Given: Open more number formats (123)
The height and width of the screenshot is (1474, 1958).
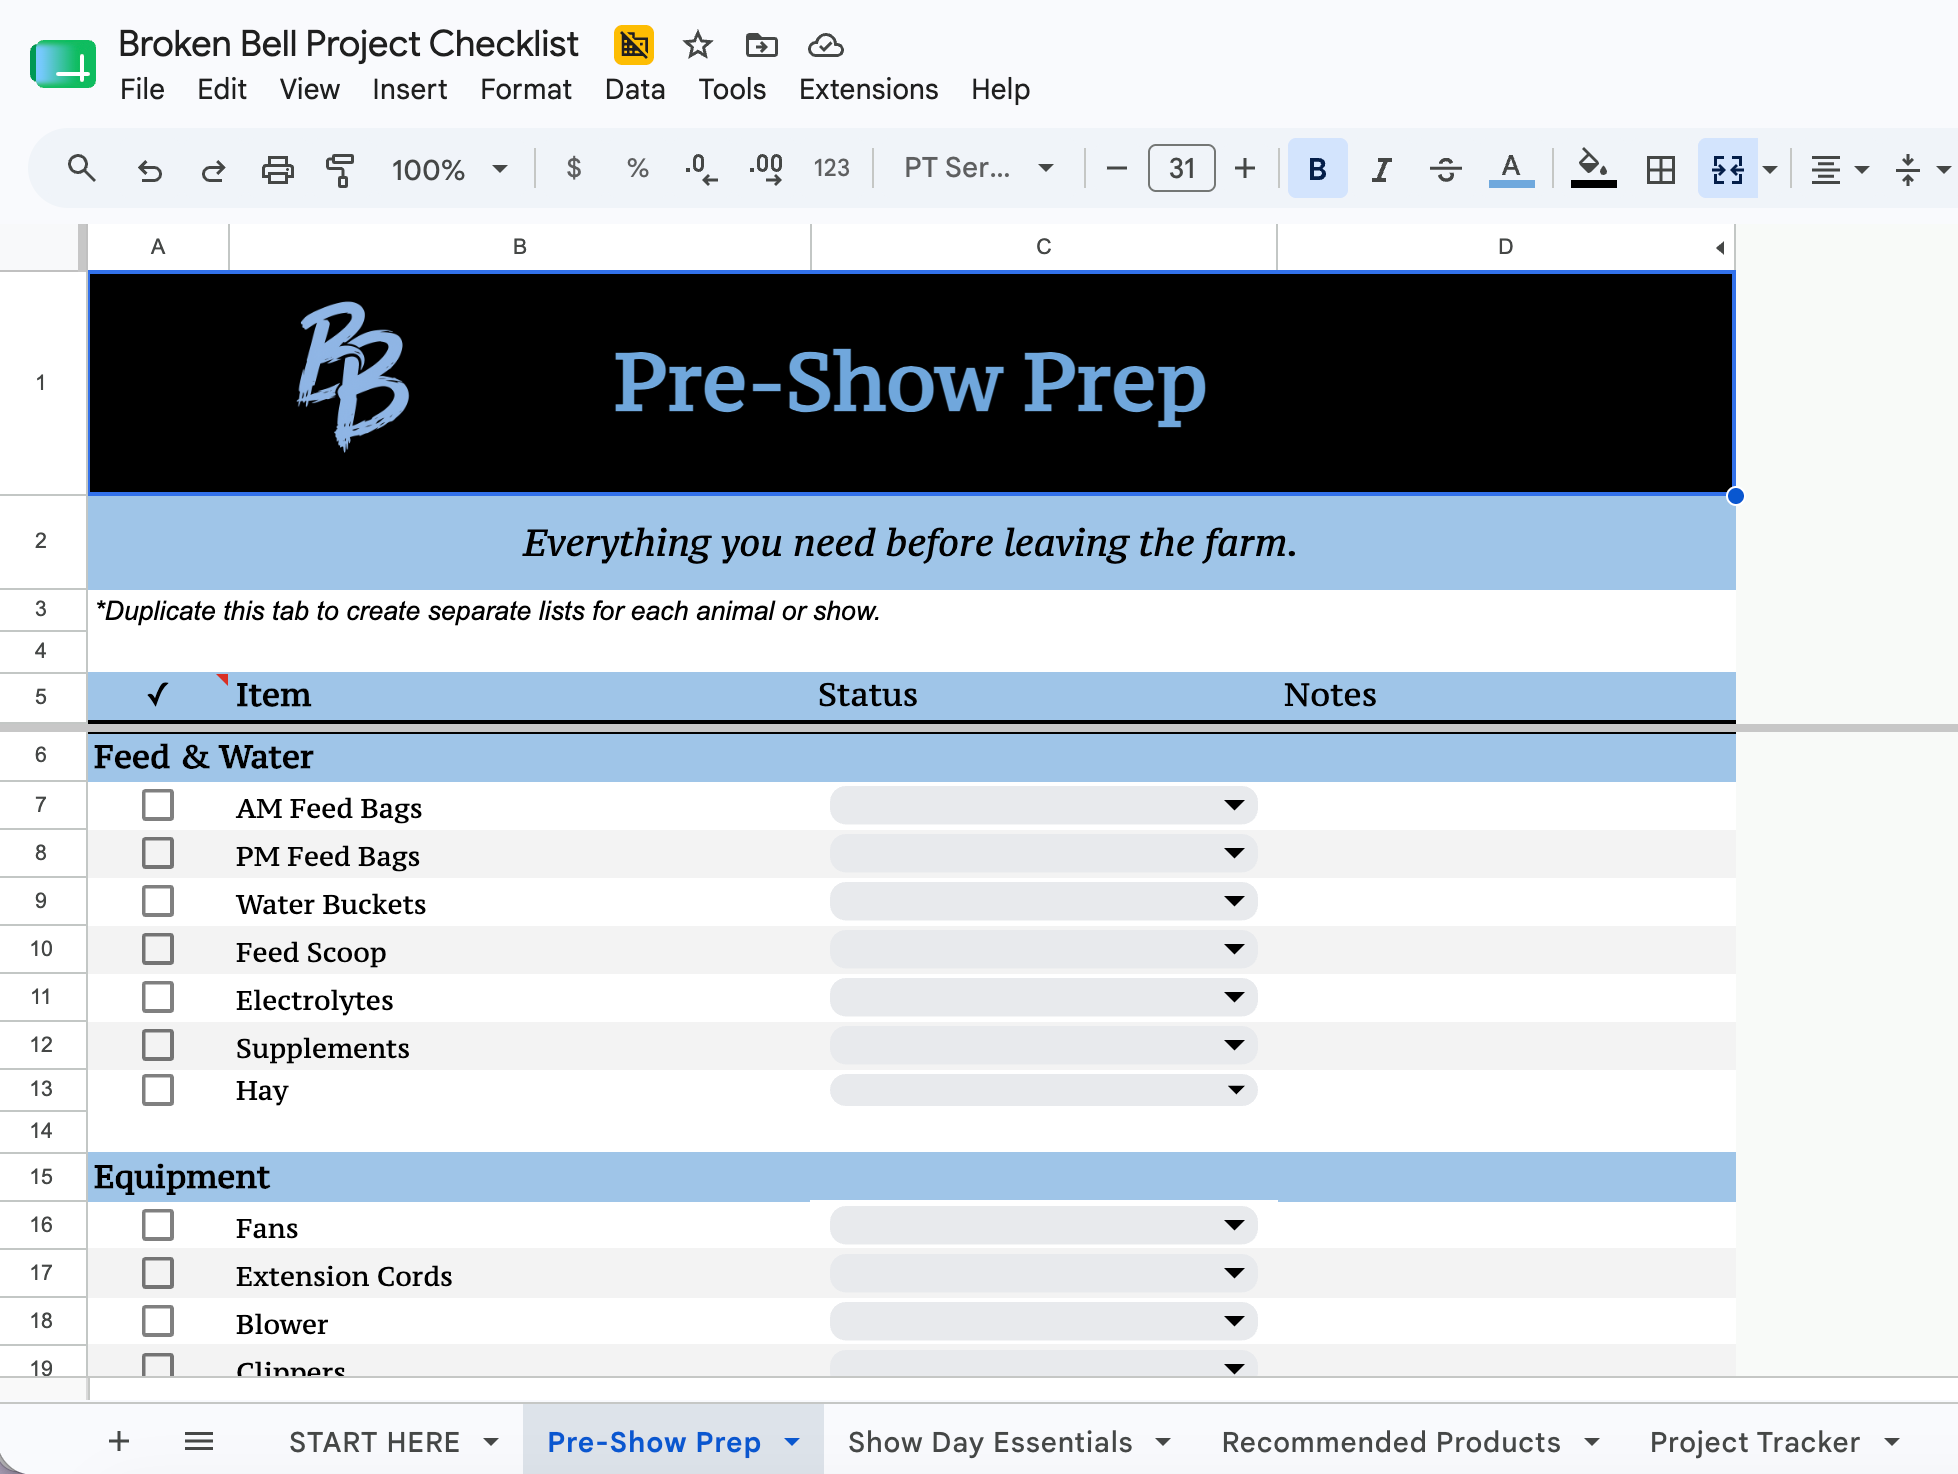Looking at the screenshot, I should click(831, 168).
